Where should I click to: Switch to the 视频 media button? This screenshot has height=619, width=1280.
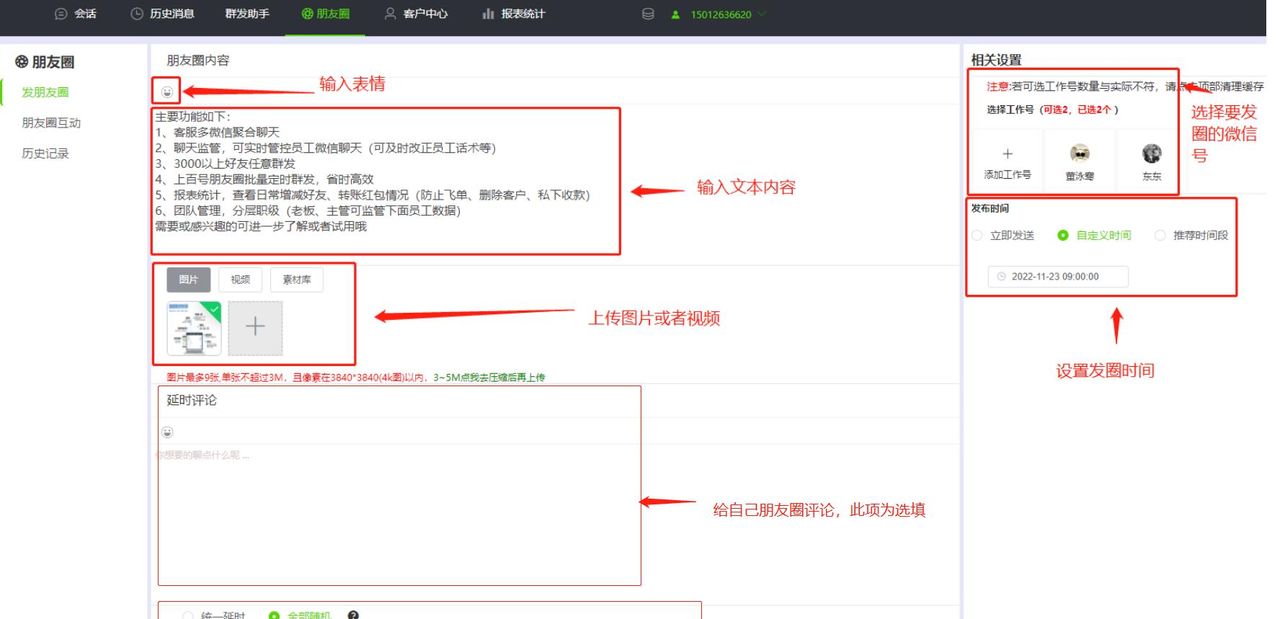click(x=241, y=279)
